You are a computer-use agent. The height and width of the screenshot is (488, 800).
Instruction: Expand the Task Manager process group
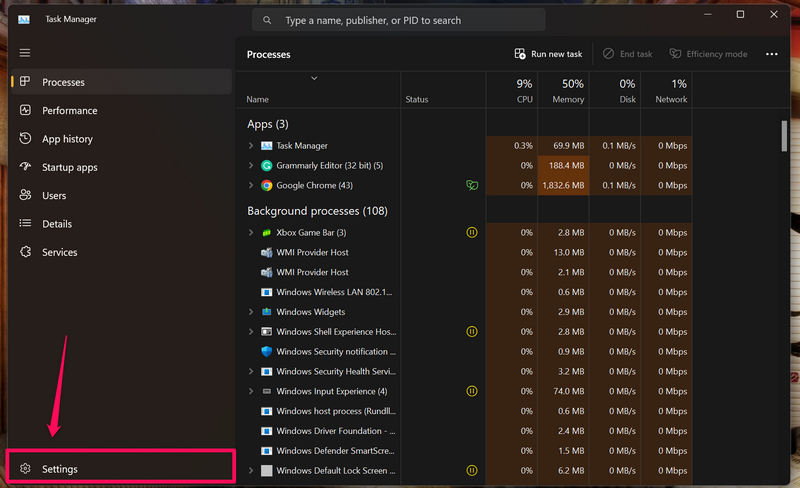251,146
